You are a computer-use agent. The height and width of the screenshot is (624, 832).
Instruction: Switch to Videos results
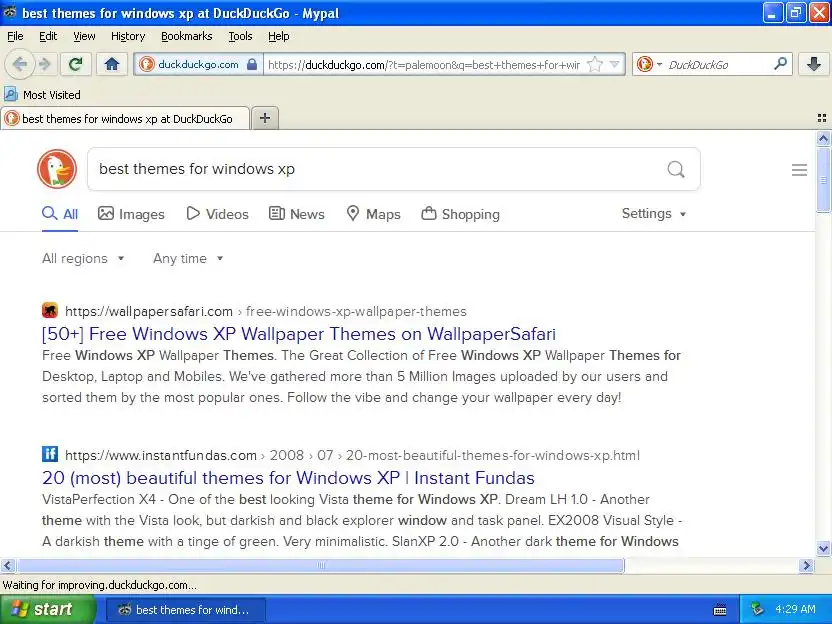(217, 214)
